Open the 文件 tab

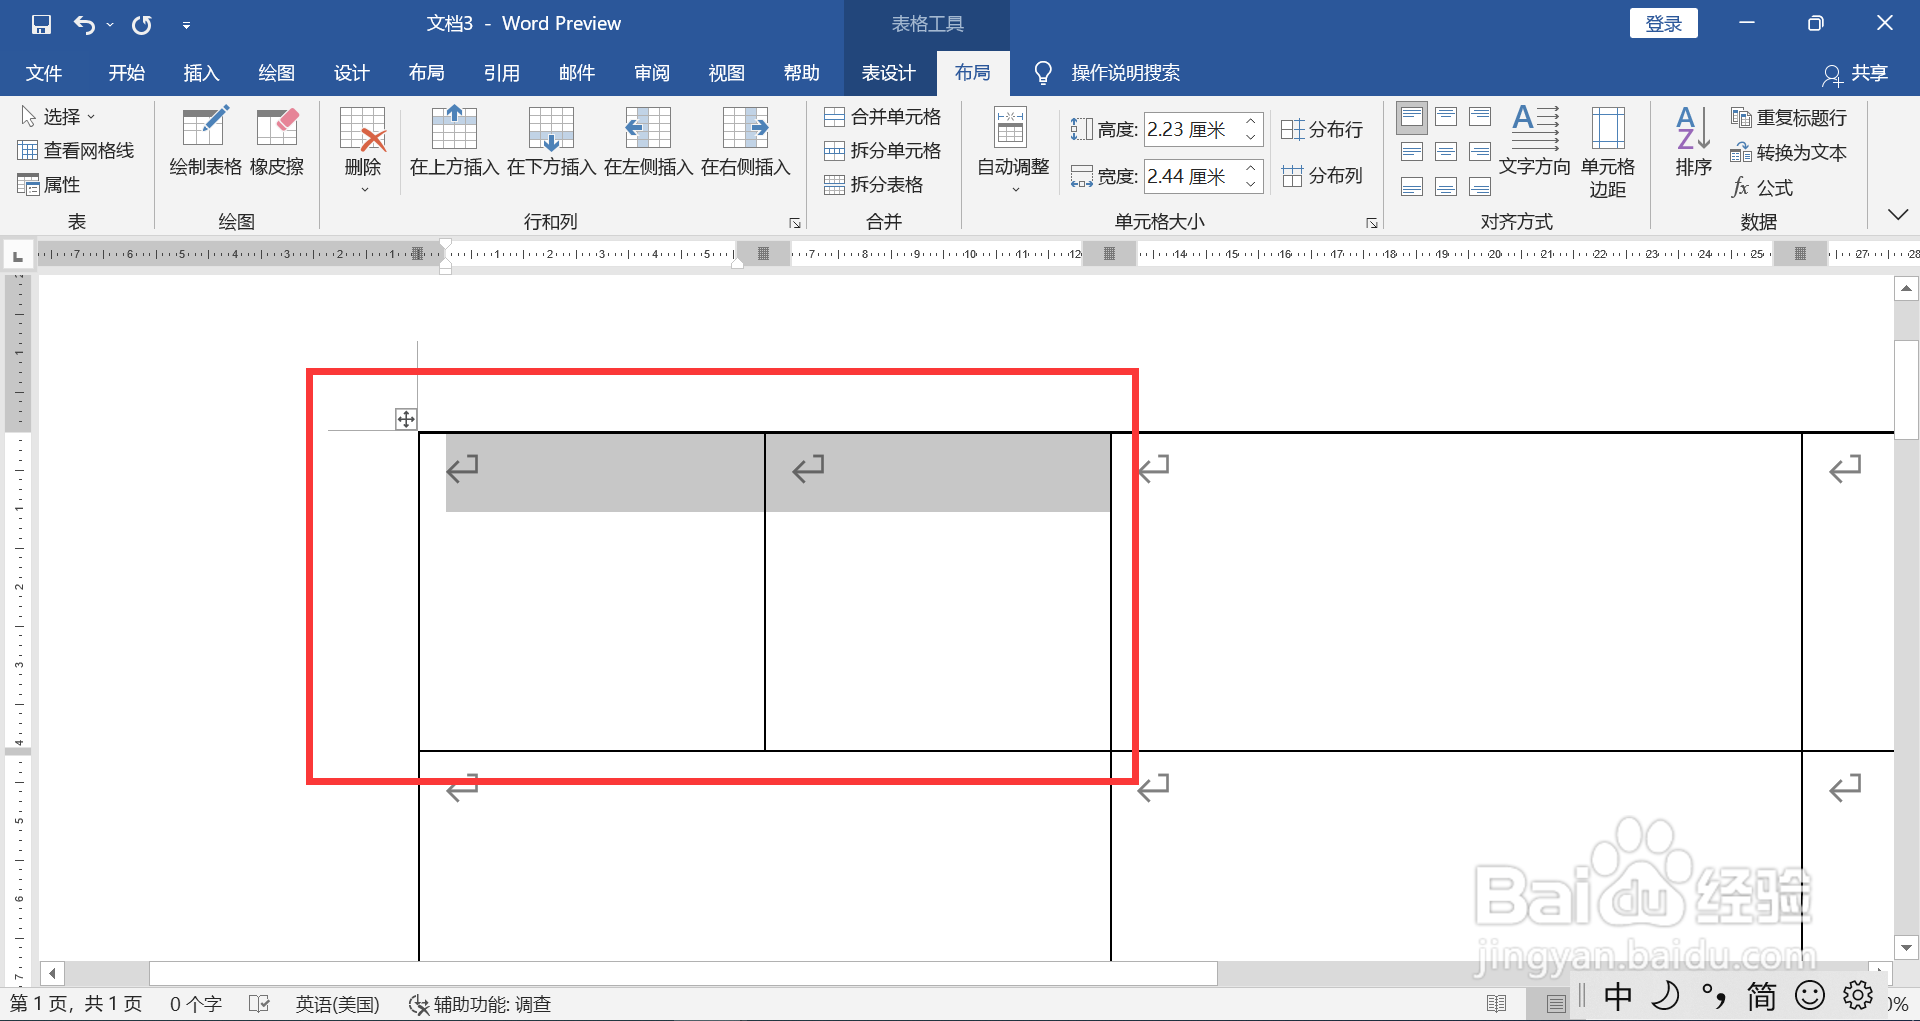tap(44, 73)
